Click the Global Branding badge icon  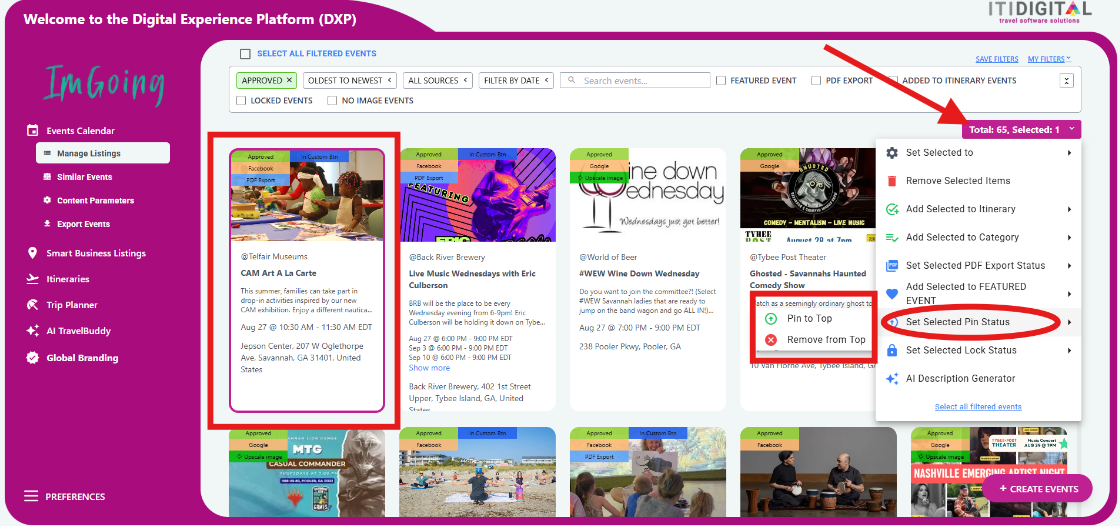point(32,357)
